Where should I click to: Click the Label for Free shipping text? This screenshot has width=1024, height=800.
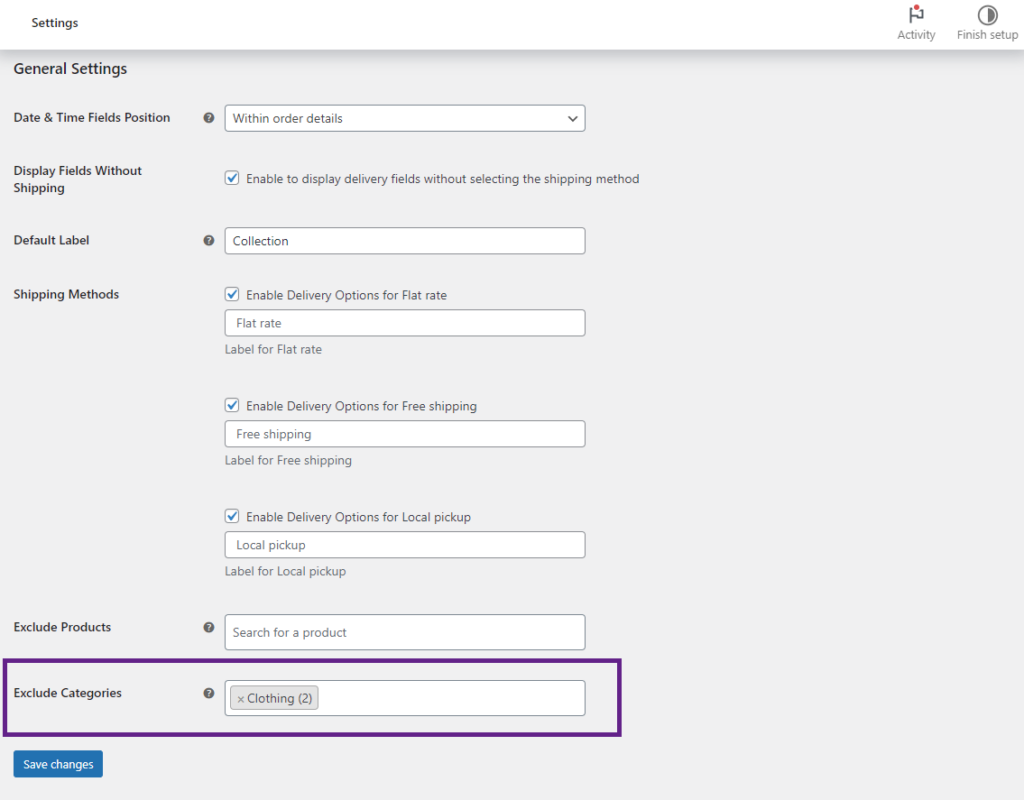coord(288,460)
